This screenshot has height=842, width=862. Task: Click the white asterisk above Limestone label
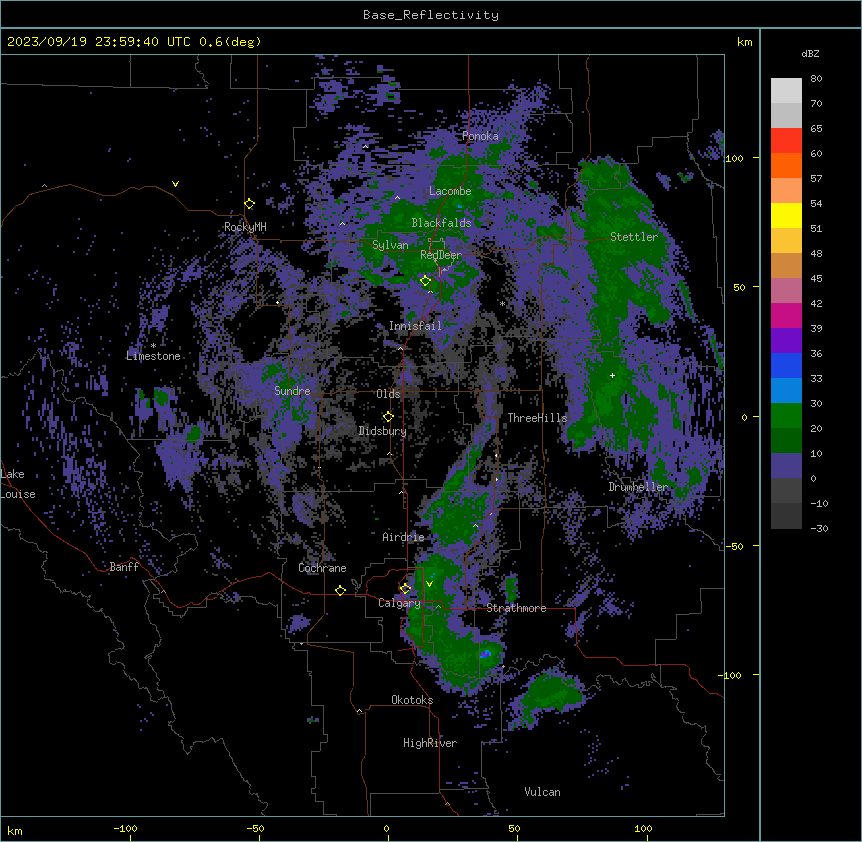tap(153, 346)
